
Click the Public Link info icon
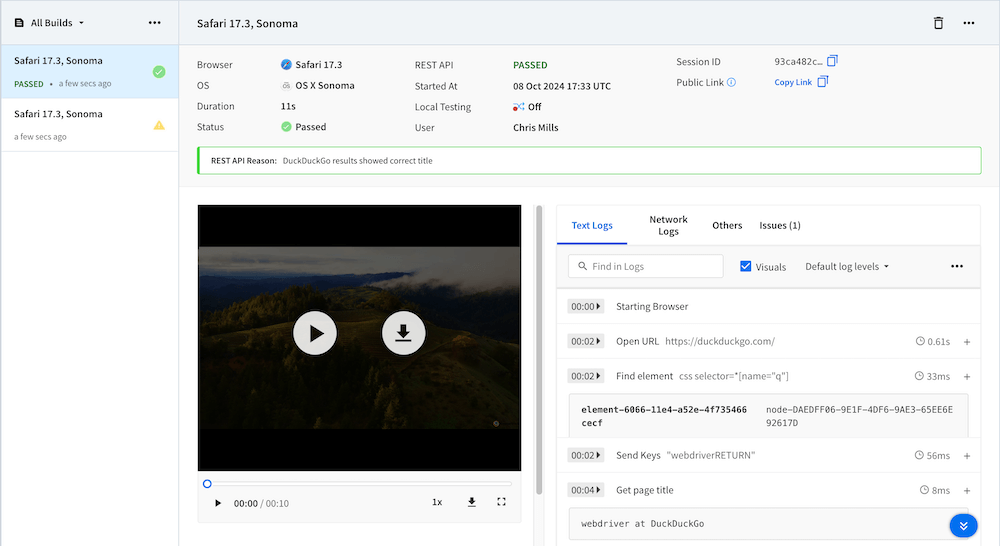731,83
